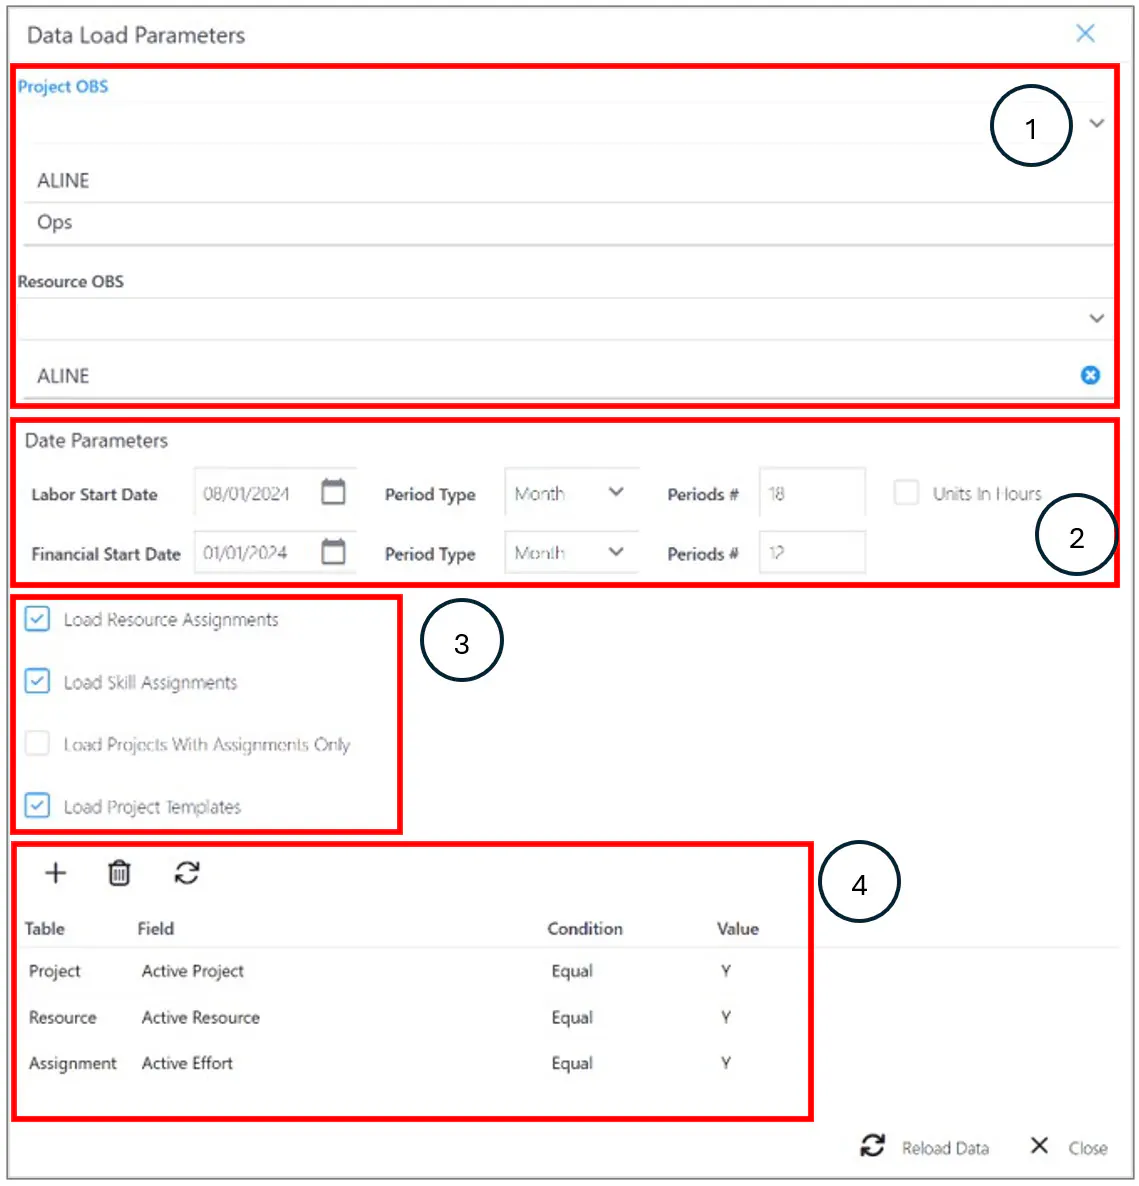
Task: Click the Field column header
Action: pos(156,929)
